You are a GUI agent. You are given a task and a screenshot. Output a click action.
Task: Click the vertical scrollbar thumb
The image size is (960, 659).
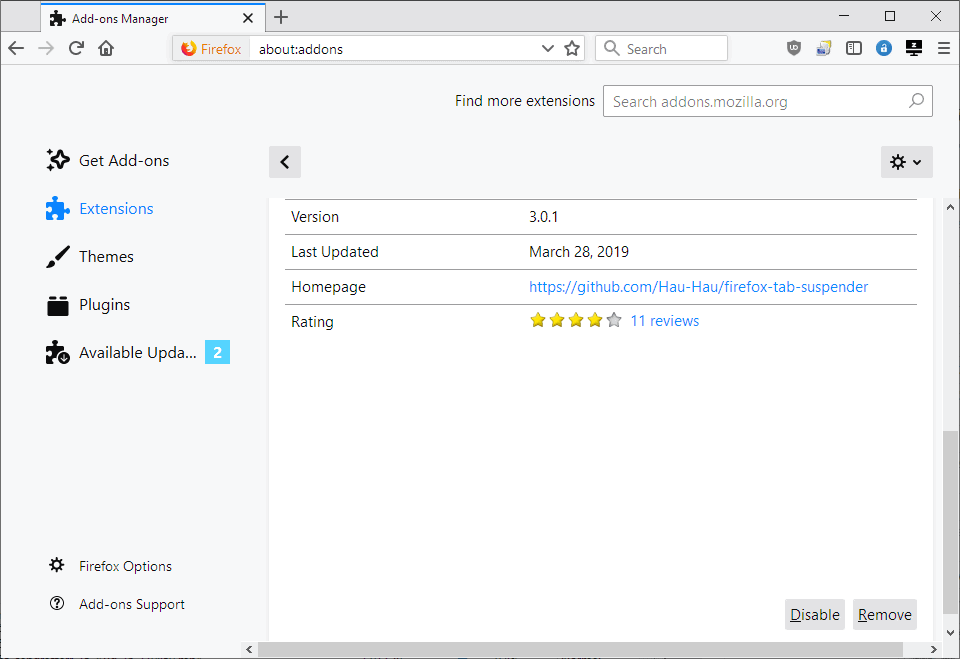click(950, 522)
